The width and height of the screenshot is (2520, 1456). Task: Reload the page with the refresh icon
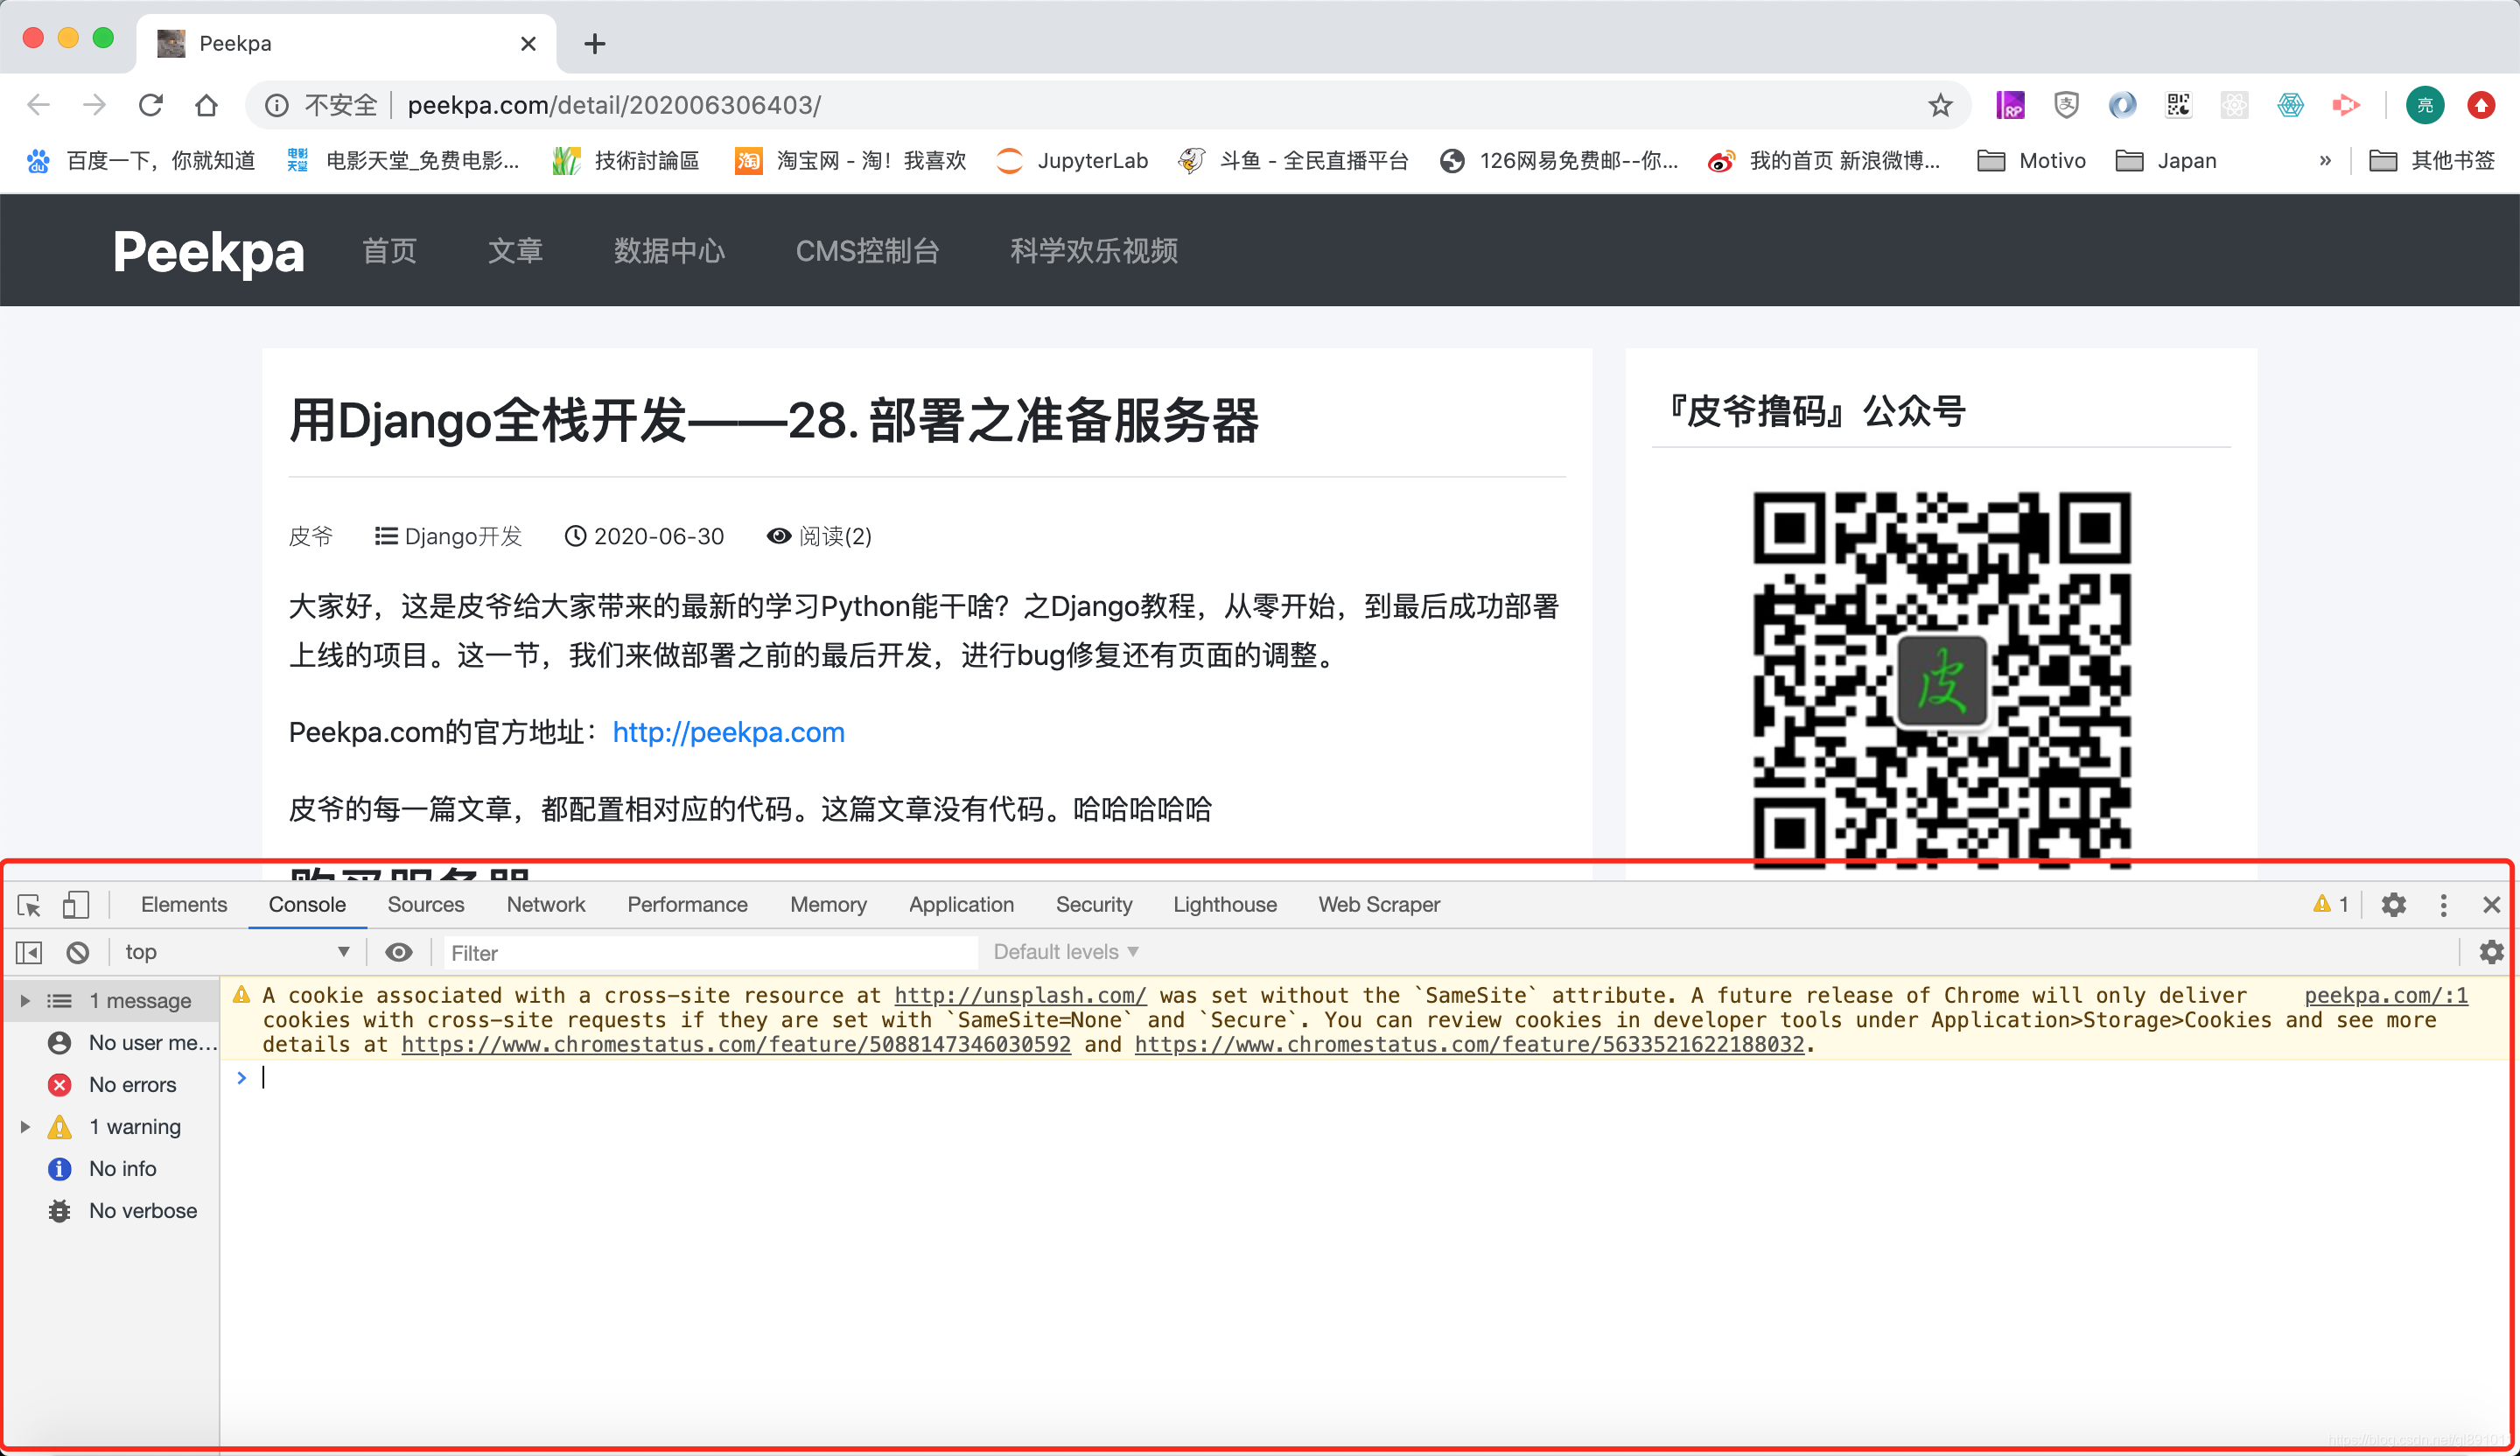tap(151, 105)
